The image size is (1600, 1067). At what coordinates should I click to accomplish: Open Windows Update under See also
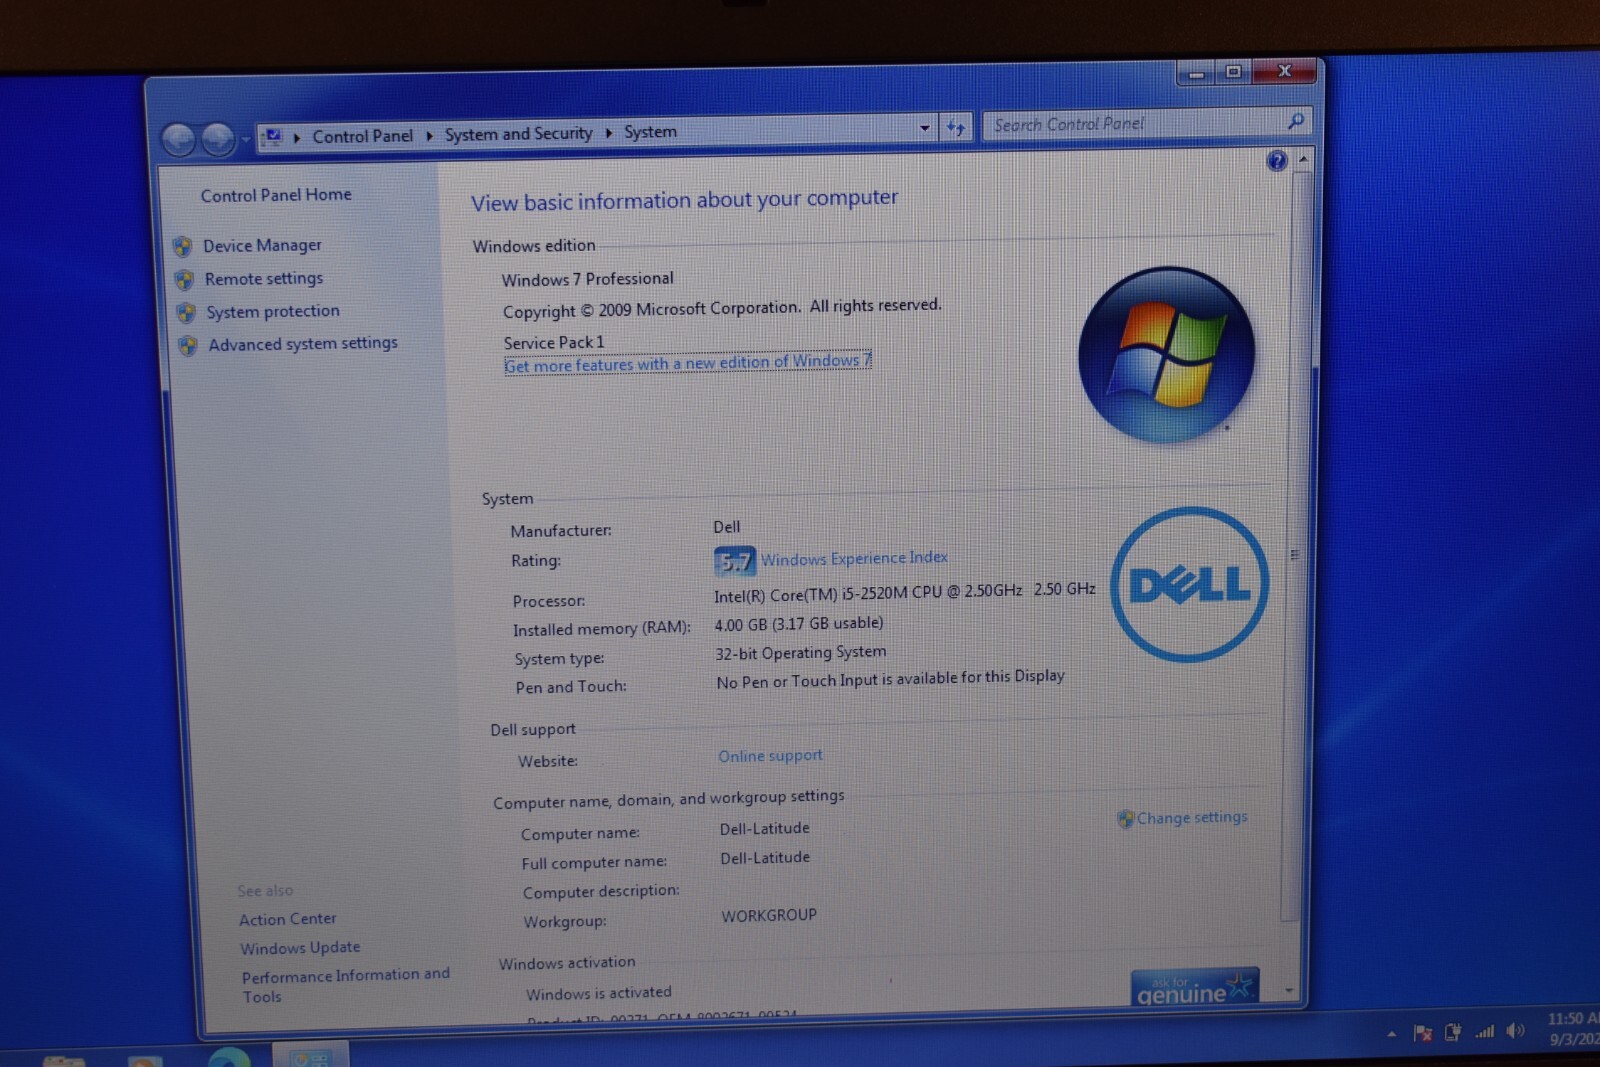(x=300, y=947)
